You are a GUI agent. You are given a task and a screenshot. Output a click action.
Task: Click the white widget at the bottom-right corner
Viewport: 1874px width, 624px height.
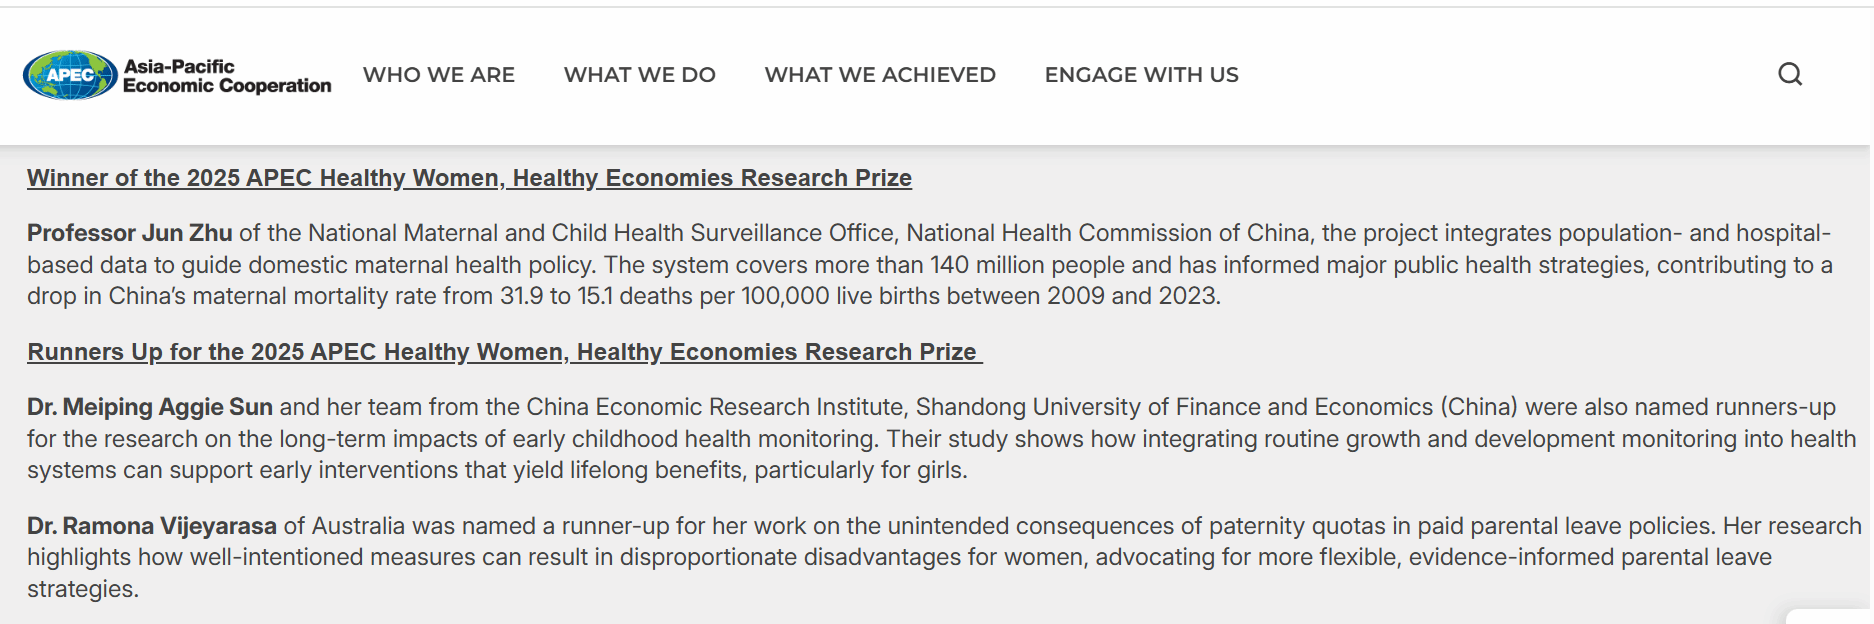pyautogui.click(x=1829, y=616)
